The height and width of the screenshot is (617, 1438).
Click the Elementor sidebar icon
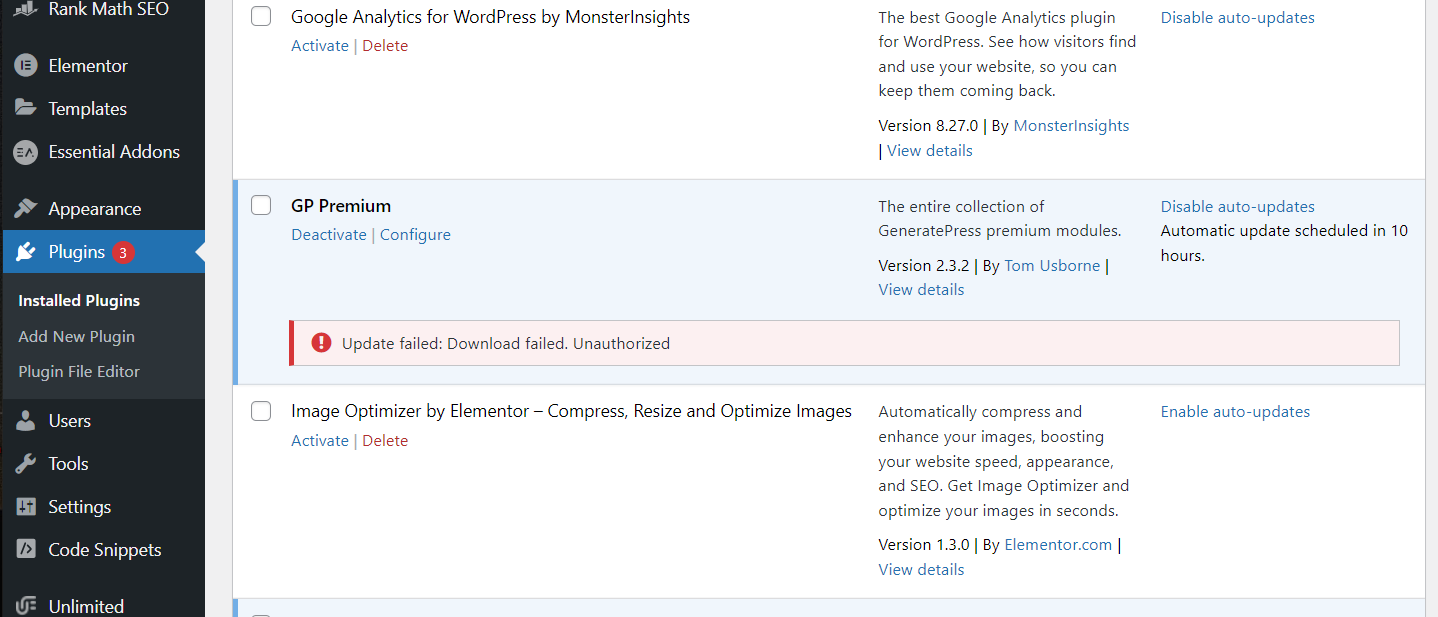(25, 66)
